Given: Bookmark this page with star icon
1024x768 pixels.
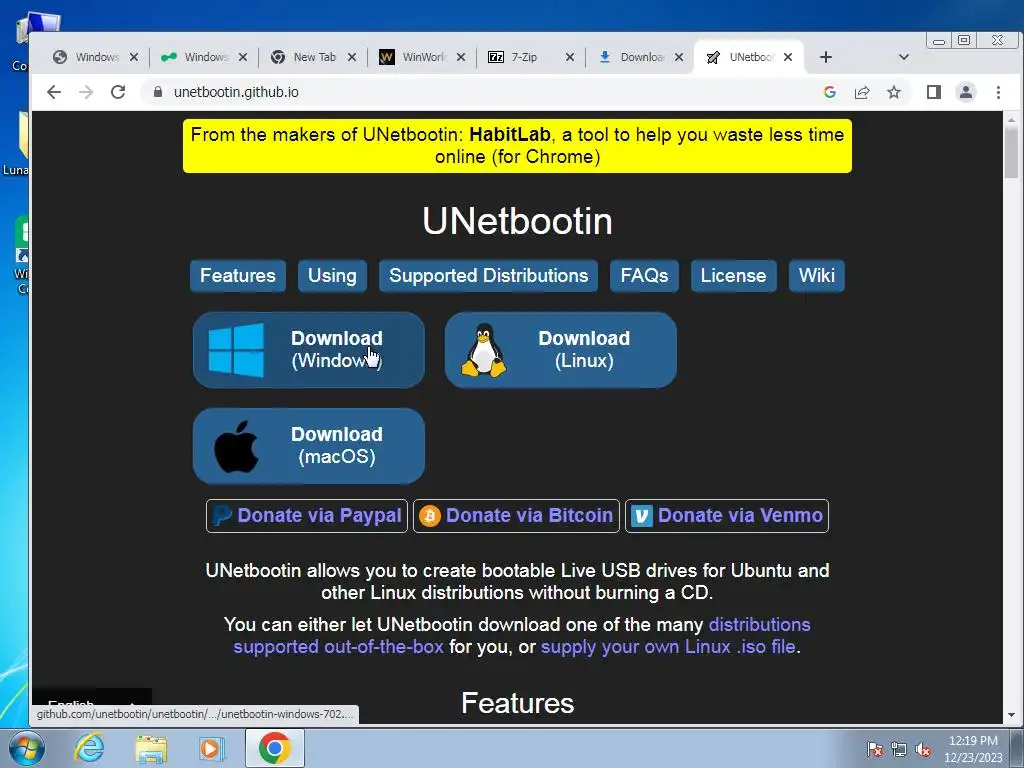Looking at the screenshot, I should point(894,92).
